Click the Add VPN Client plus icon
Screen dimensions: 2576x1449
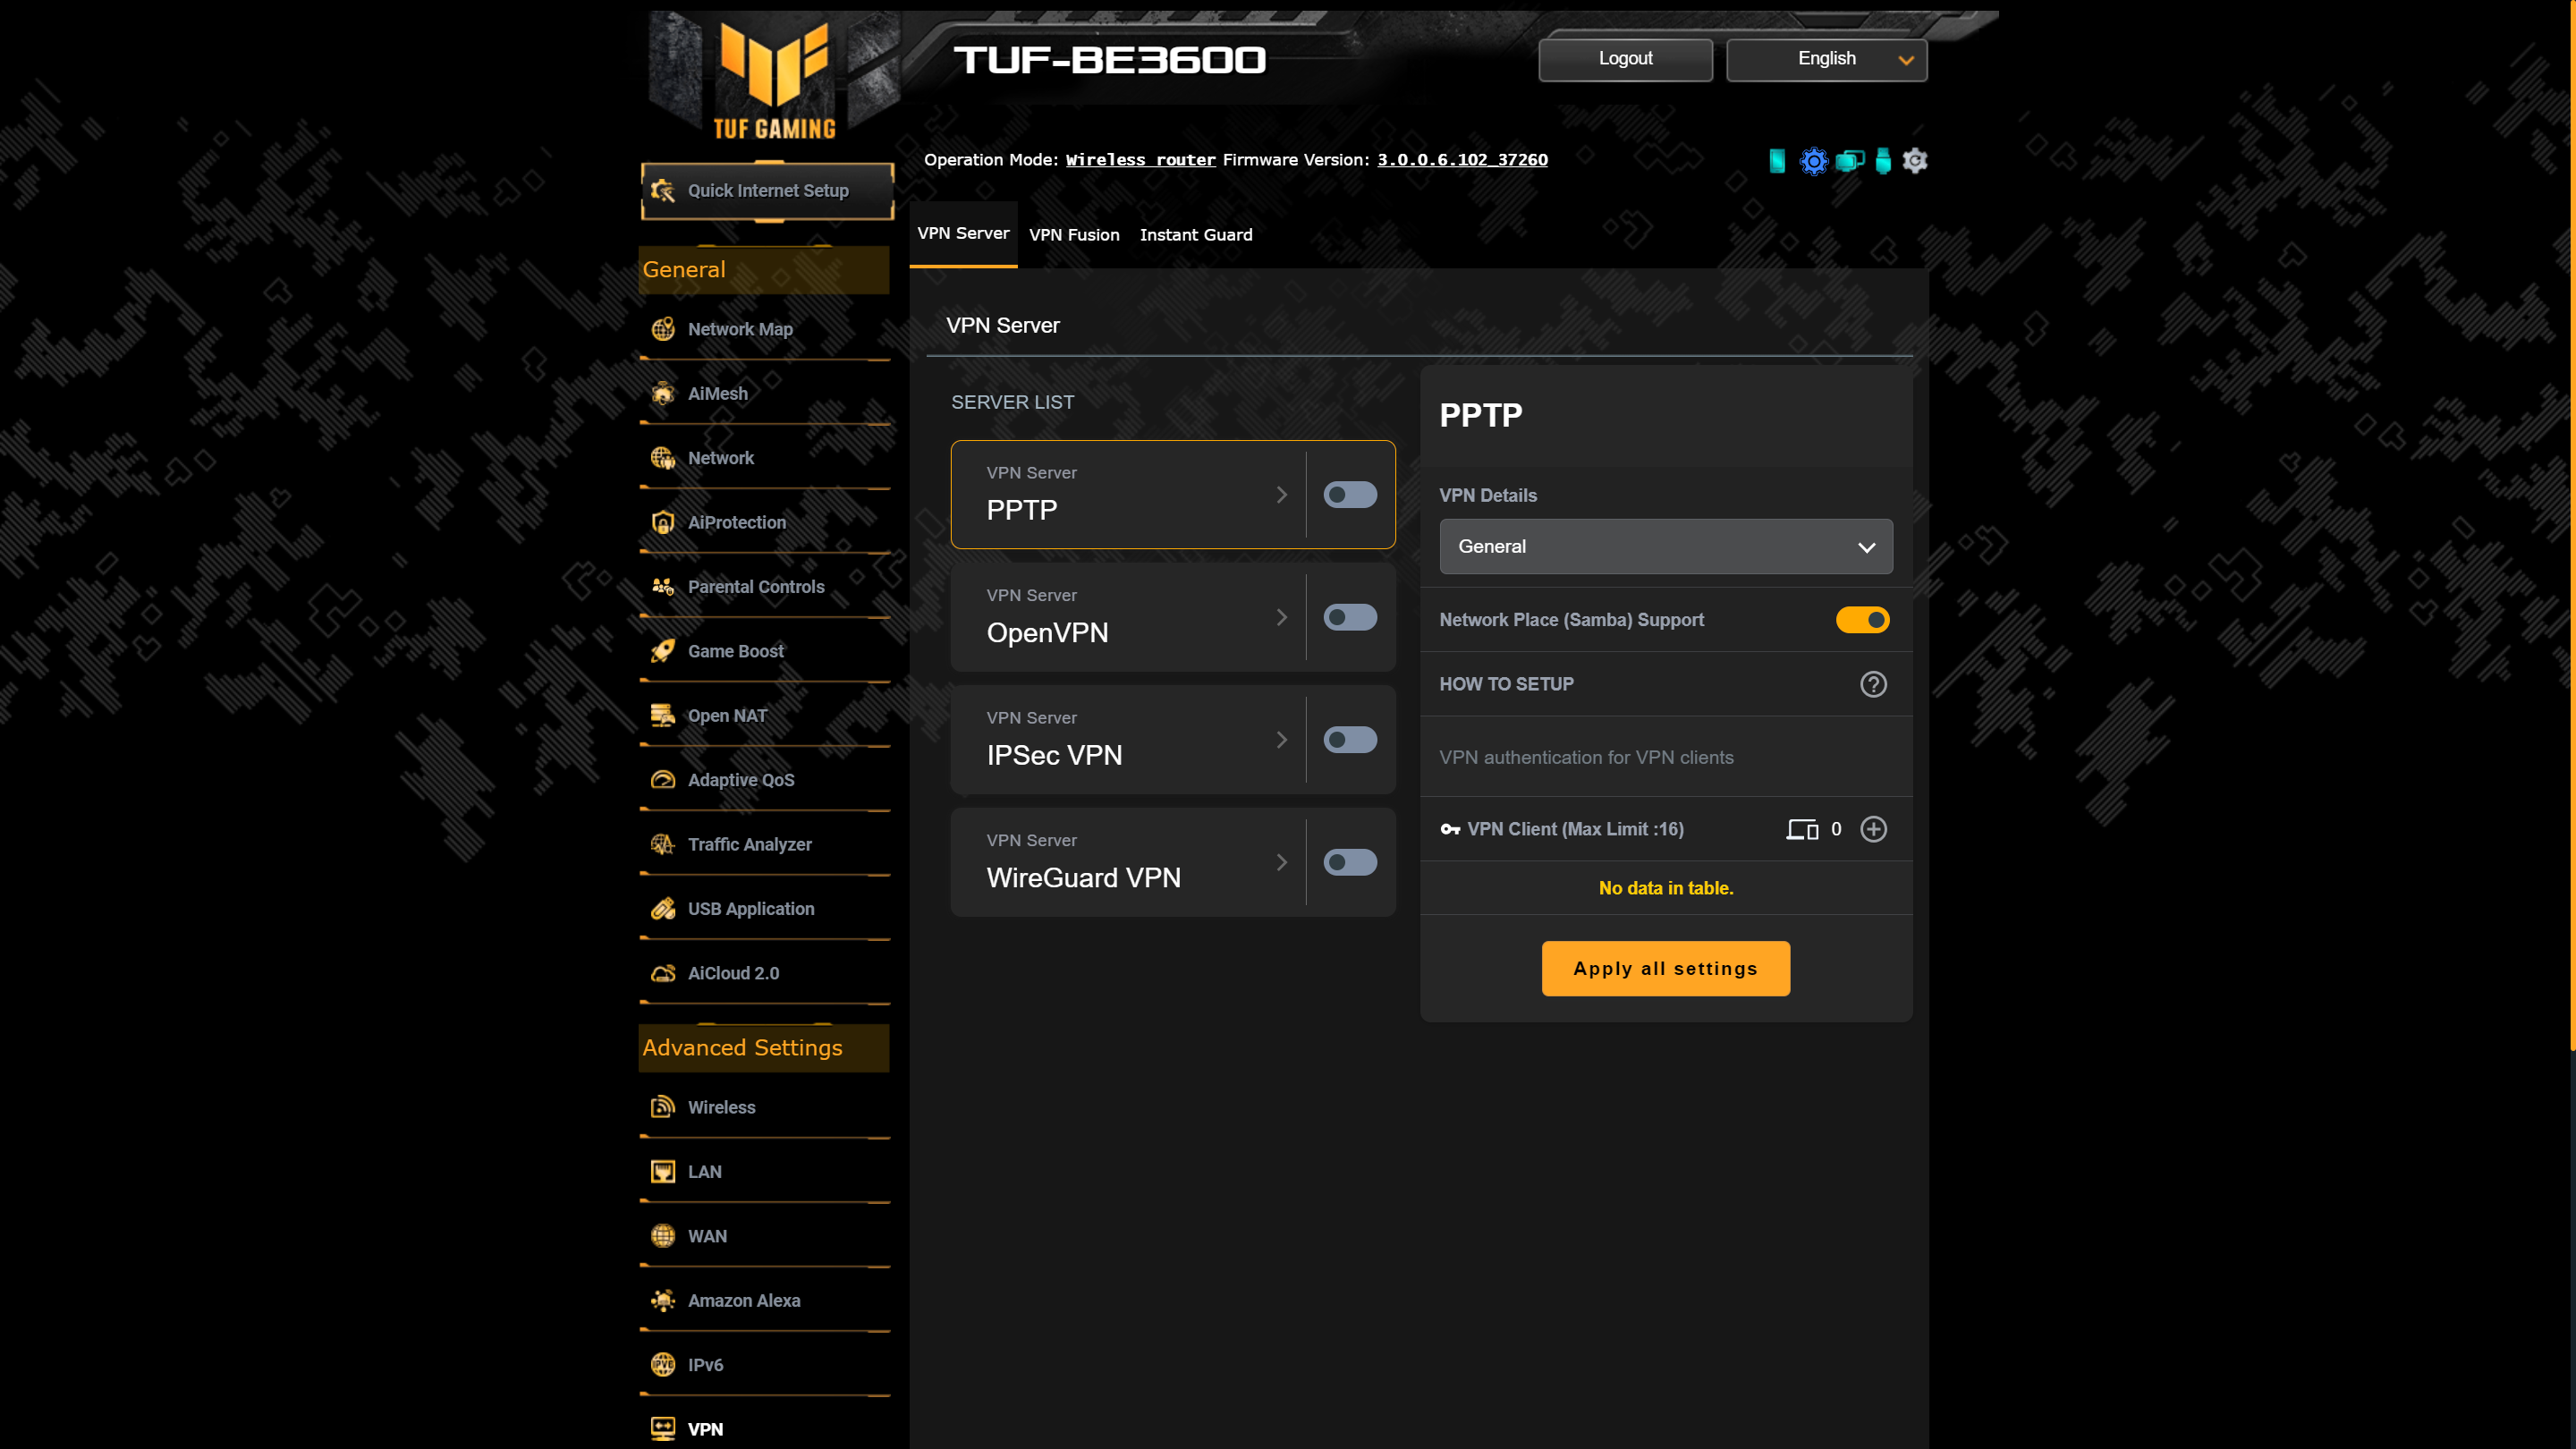(1872, 828)
